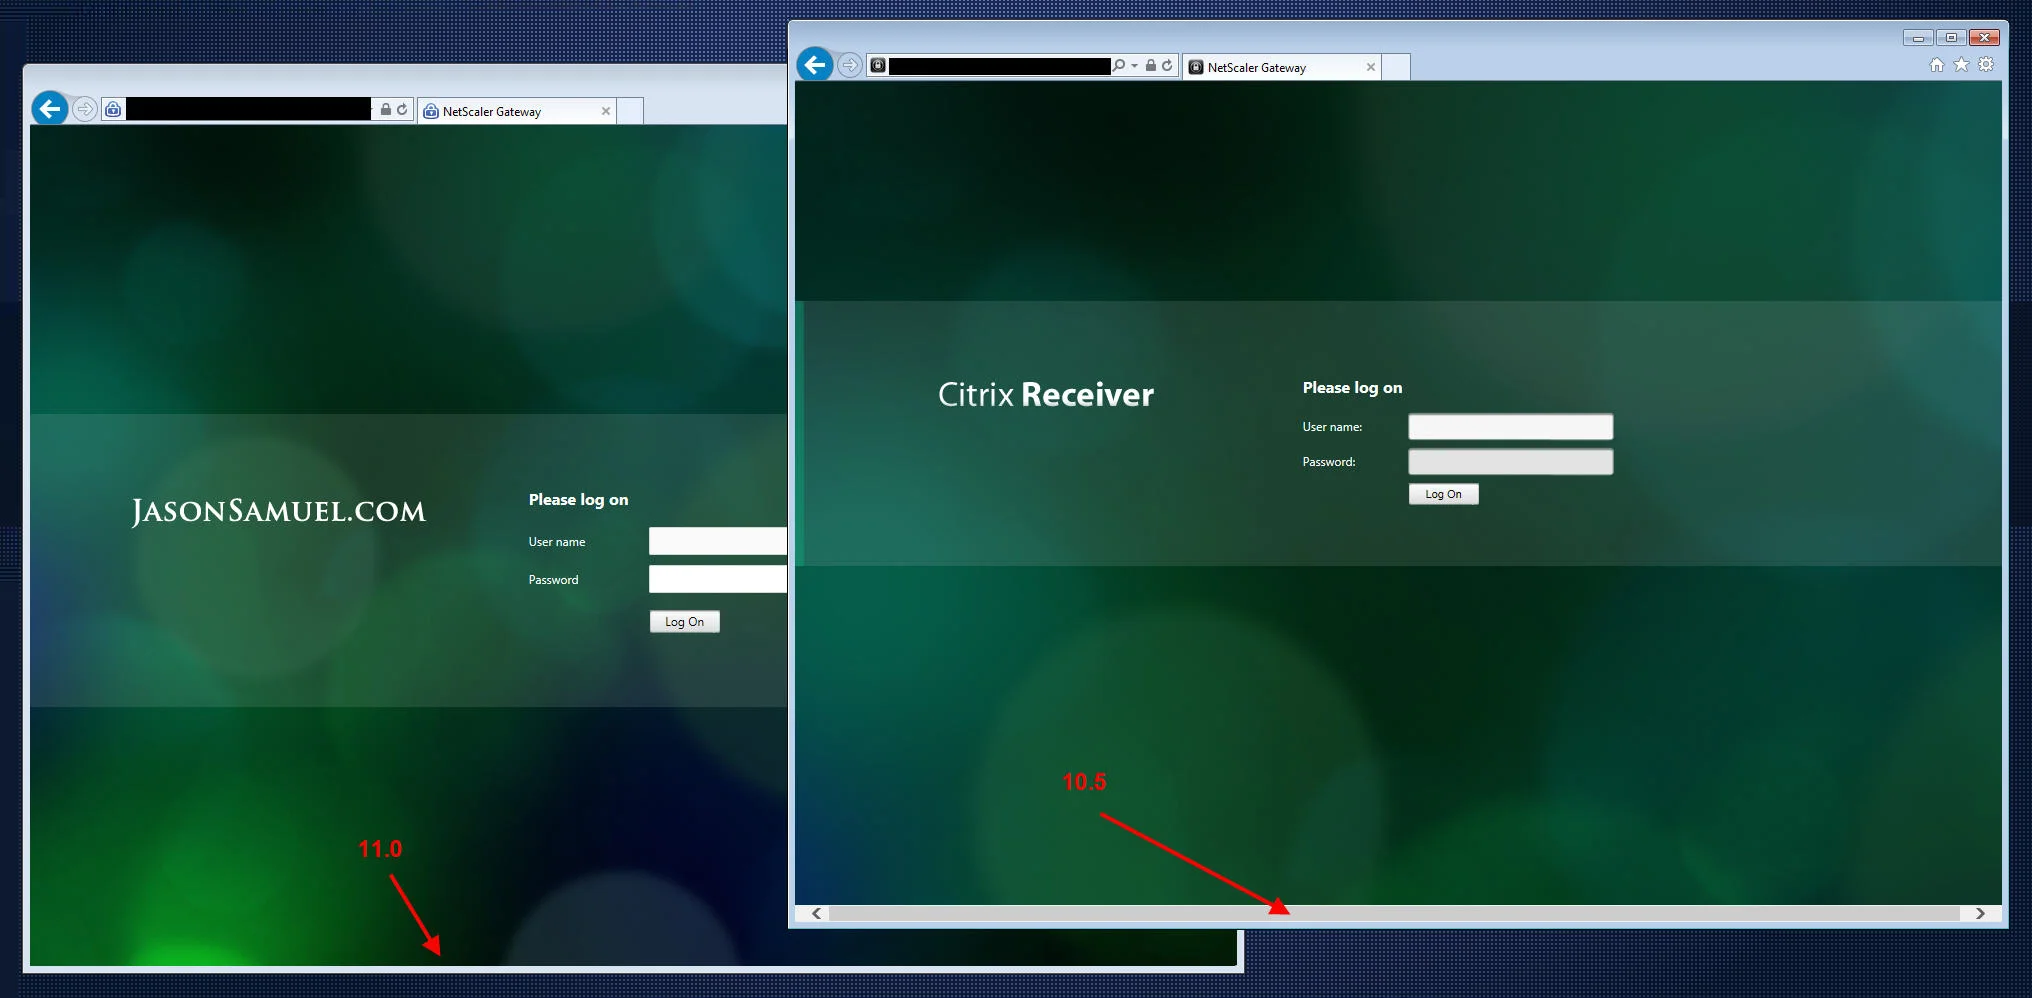Click 'Please log on' heading in right window
2032x998 pixels.
[1352, 388]
